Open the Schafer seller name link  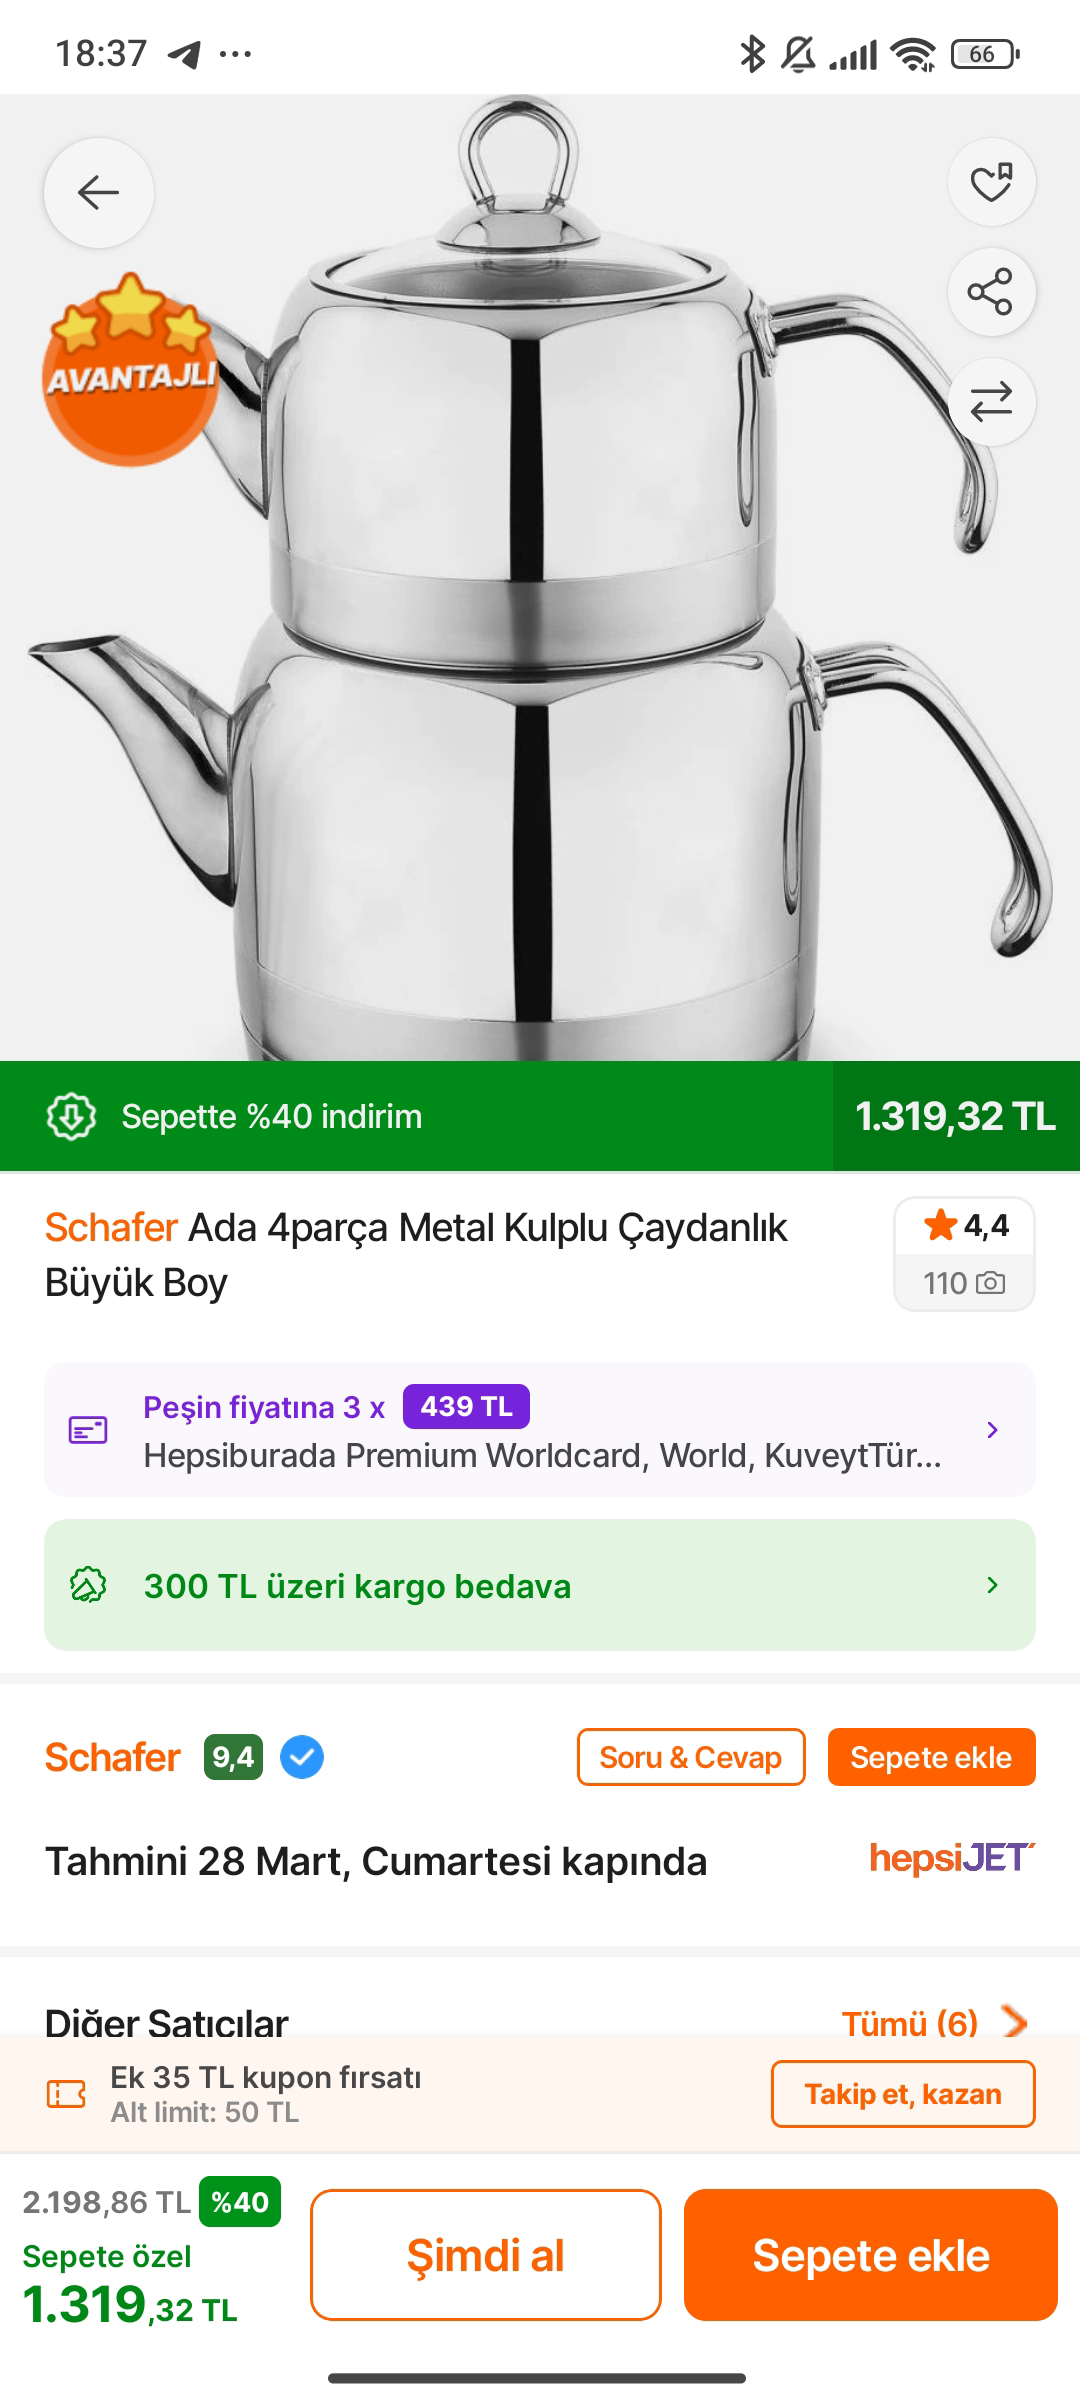click(113, 1757)
